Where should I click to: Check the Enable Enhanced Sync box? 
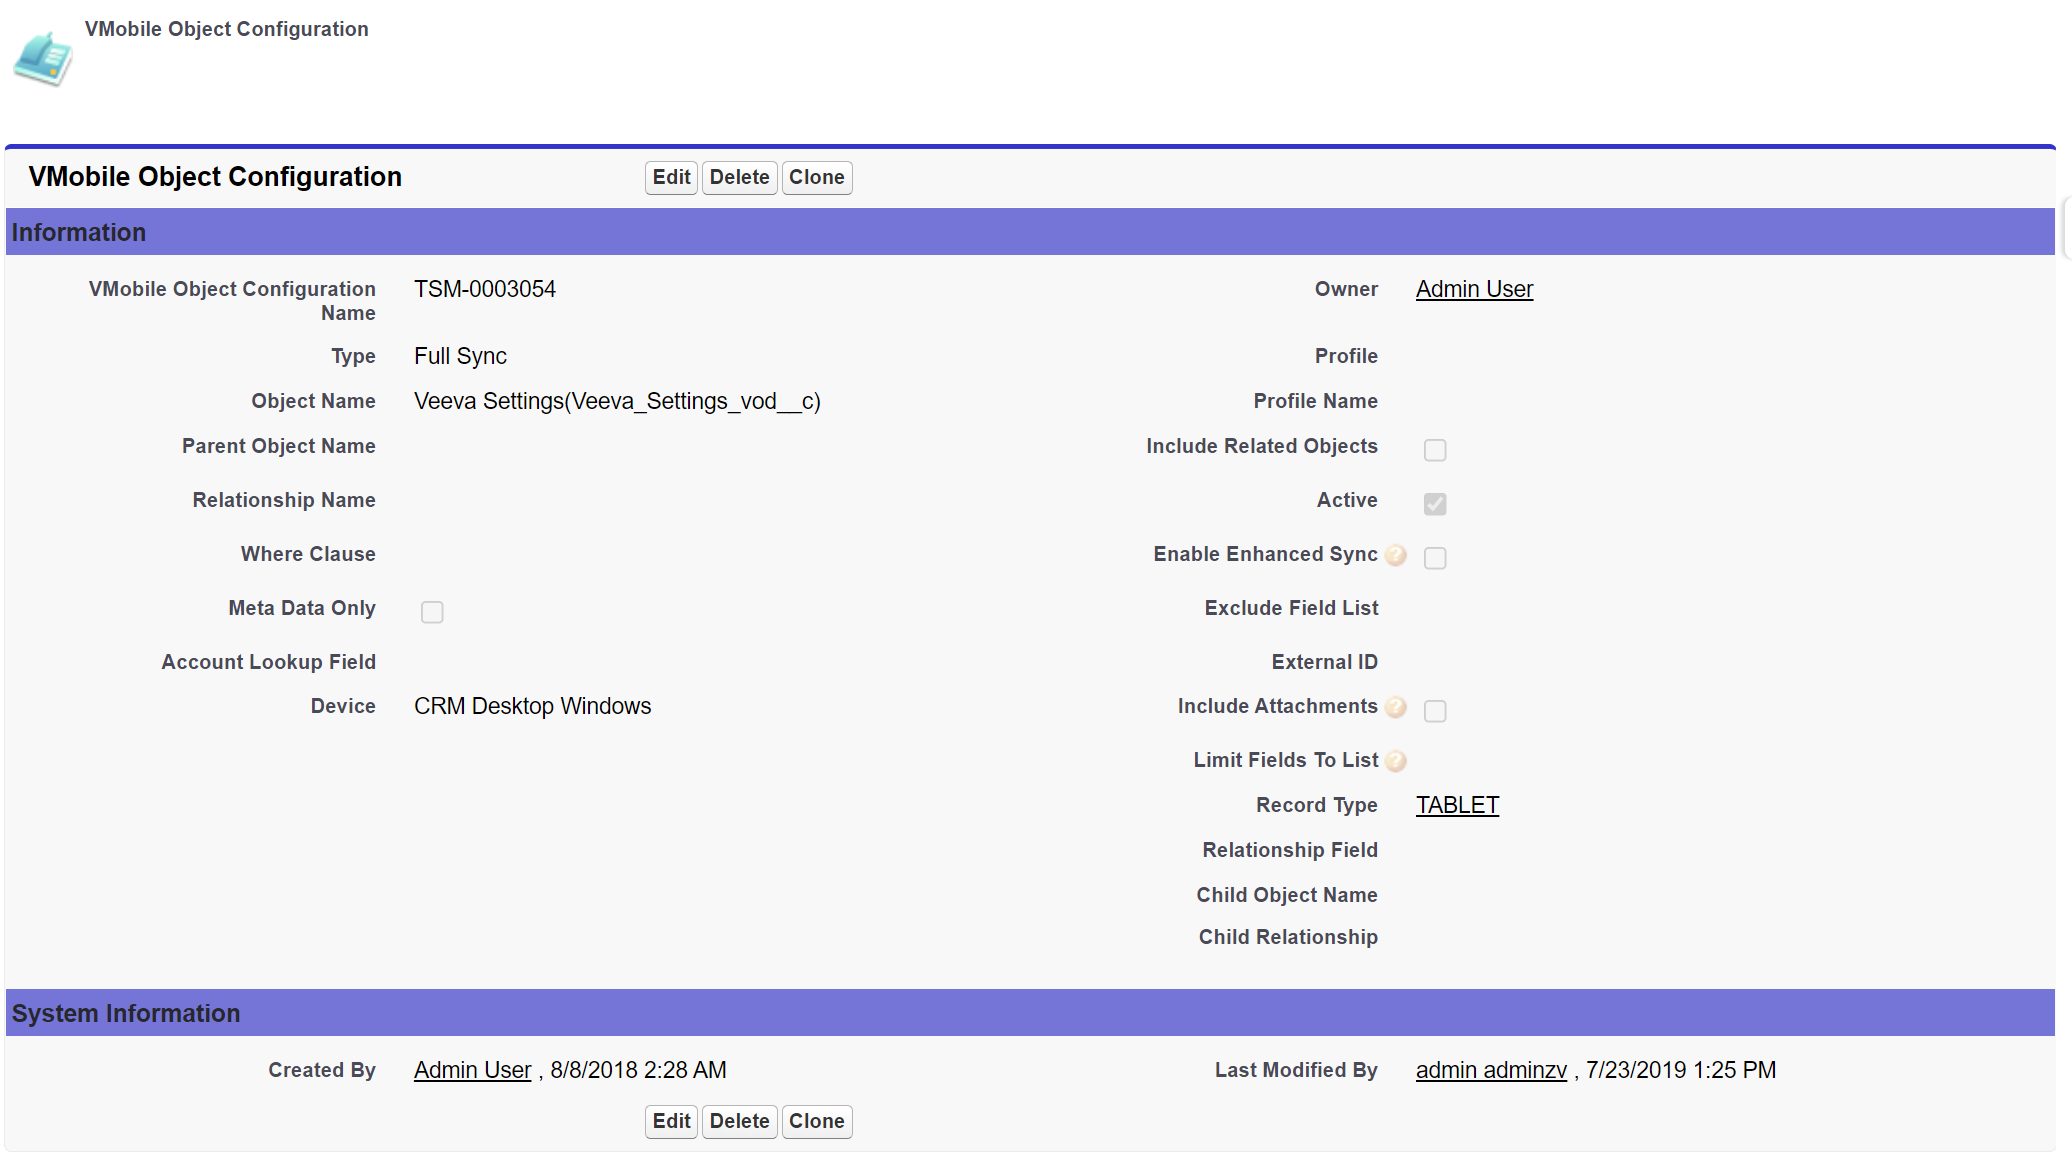coord(1435,559)
